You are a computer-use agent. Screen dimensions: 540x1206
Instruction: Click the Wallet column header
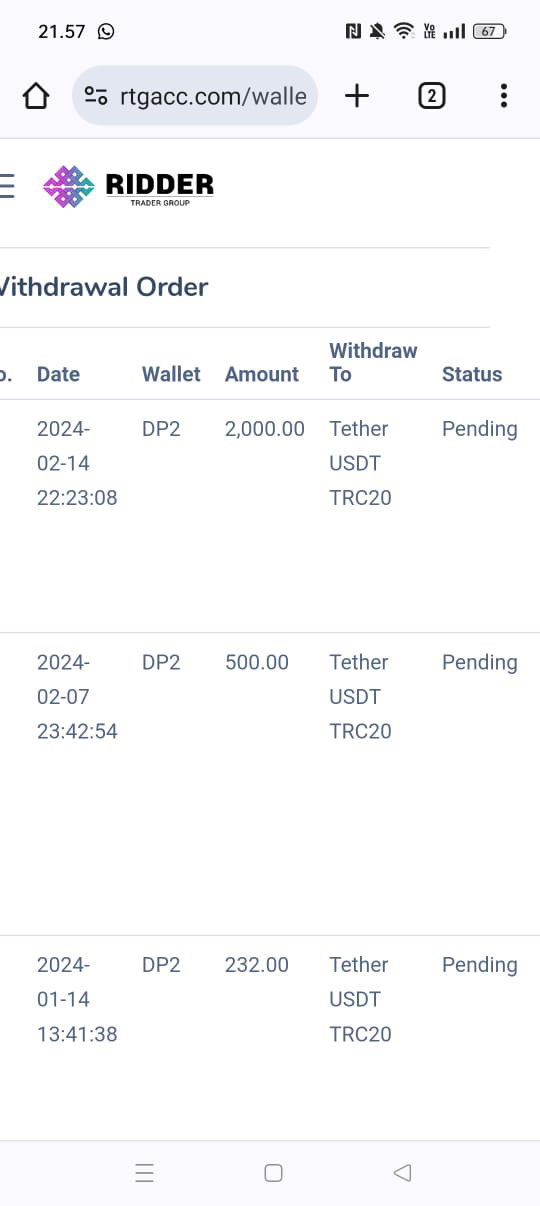pos(171,374)
